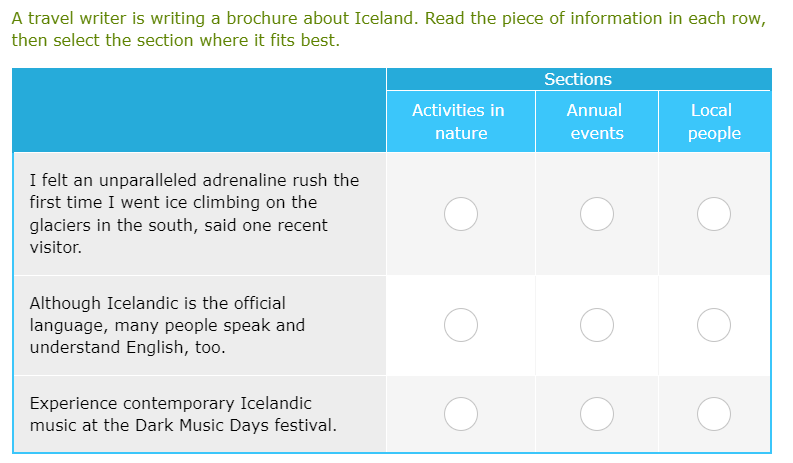Click the Activities in nature column header
The width and height of the screenshot is (793, 463).
(460, 121)
